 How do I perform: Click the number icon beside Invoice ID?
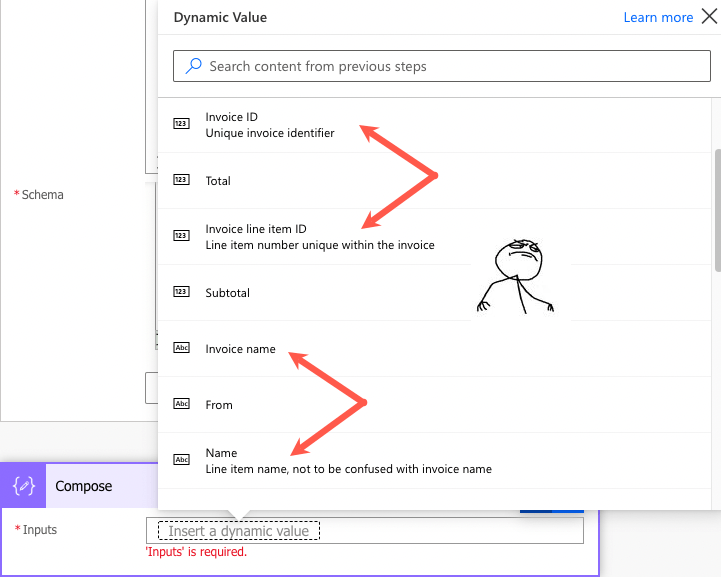[181, 124]
